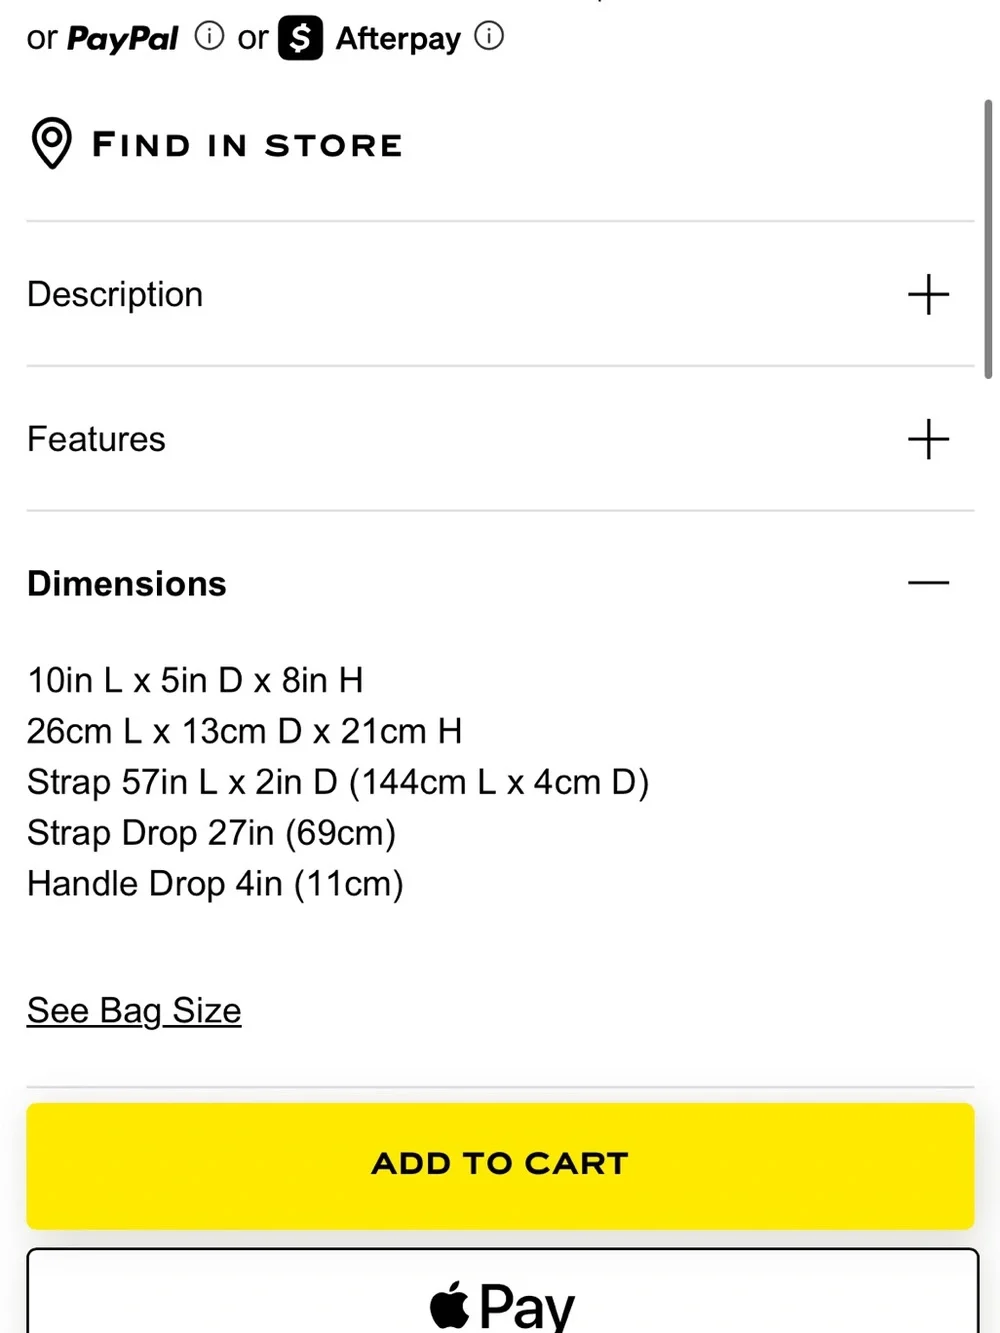Follow the See Bag Size link

coord(134,1011)
